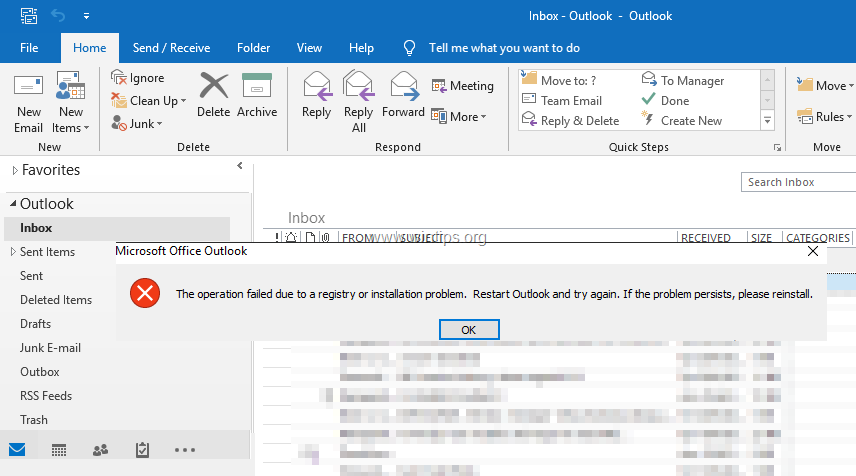Open the Clean Up dropdown

click(148, 101)
